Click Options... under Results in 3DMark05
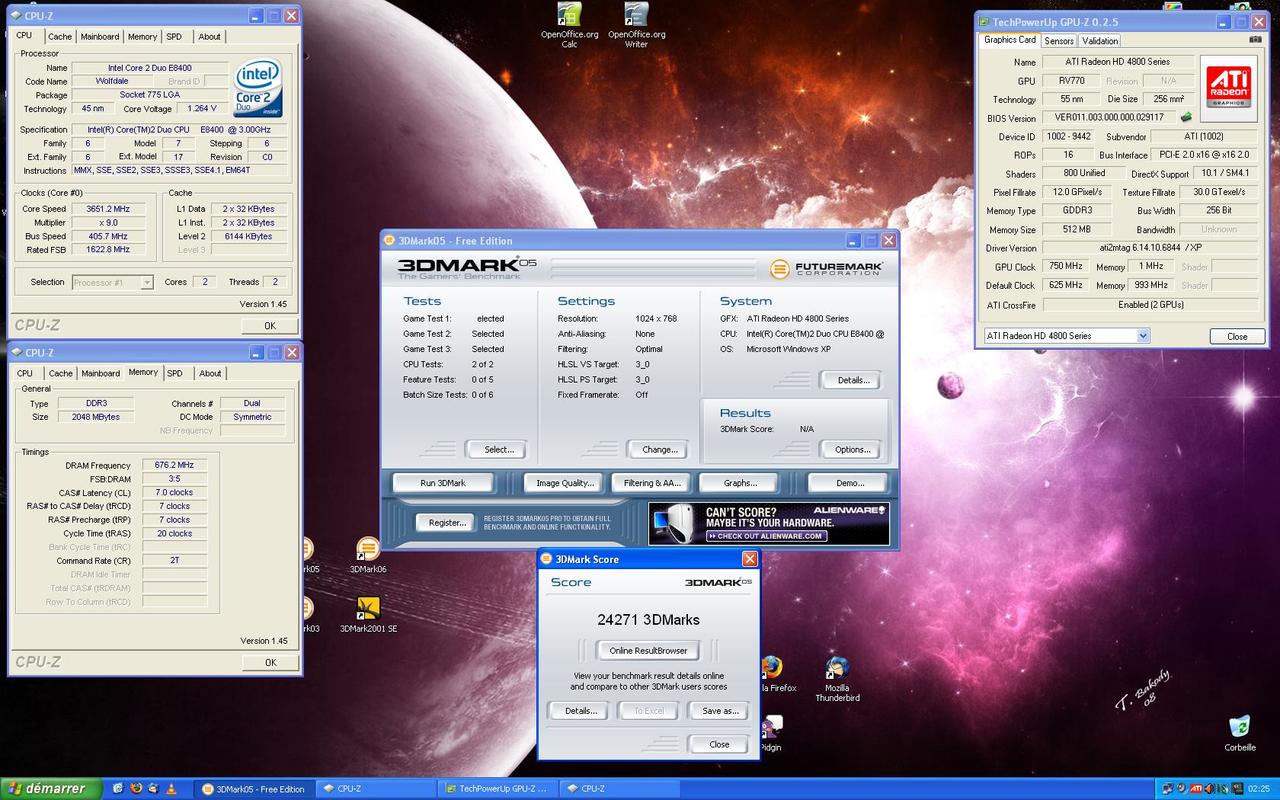 [x=853, y=450]
